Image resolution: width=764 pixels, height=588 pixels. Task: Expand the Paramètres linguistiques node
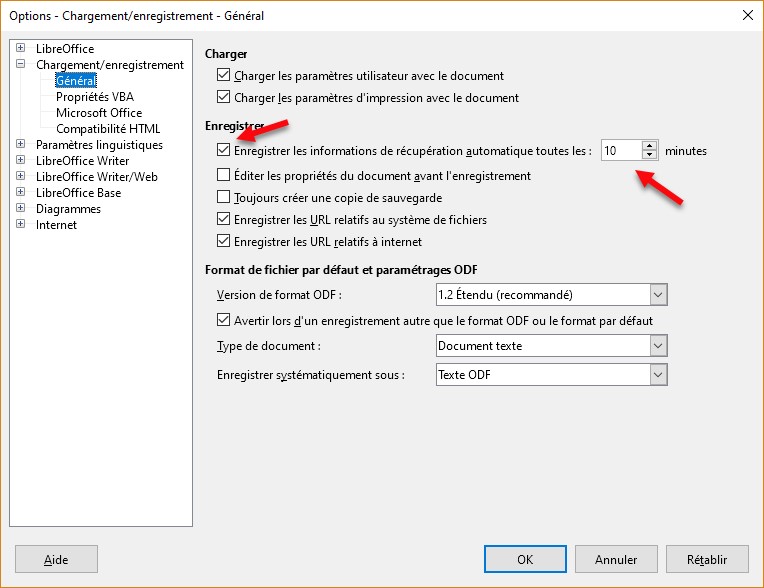(21, 145)
